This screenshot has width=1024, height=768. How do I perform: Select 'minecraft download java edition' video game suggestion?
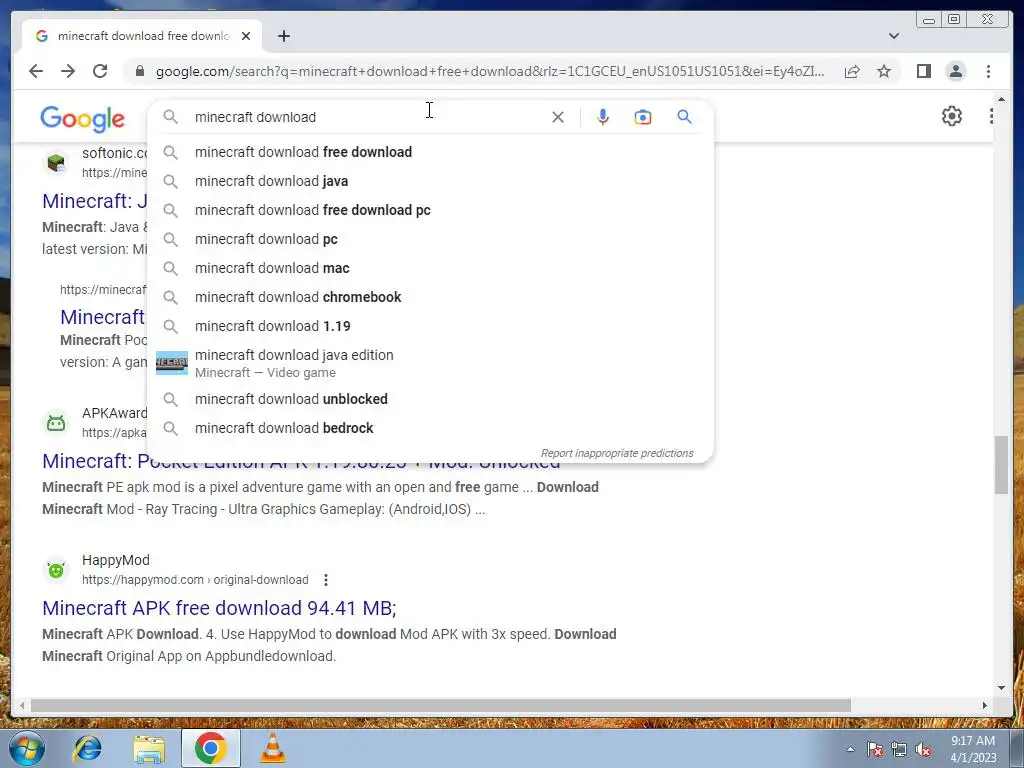[430, 363]
